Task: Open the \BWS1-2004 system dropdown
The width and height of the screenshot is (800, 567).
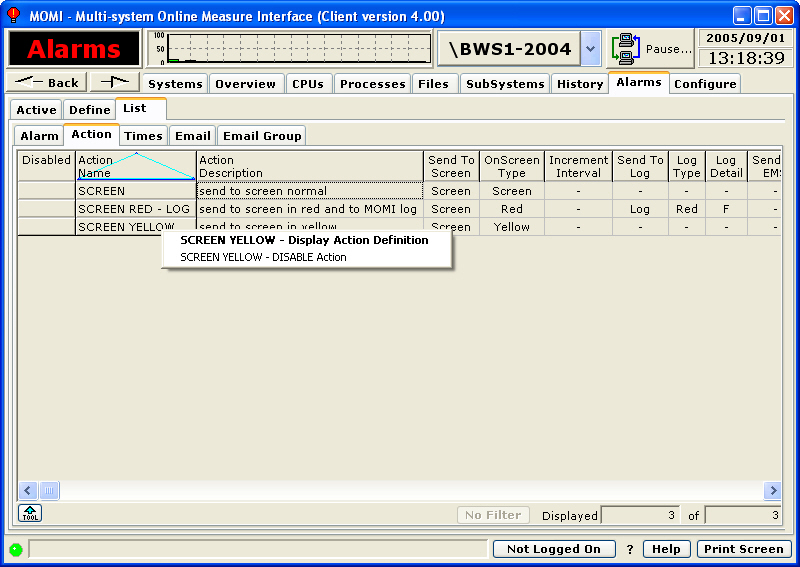Action: (x=590, y=48)
